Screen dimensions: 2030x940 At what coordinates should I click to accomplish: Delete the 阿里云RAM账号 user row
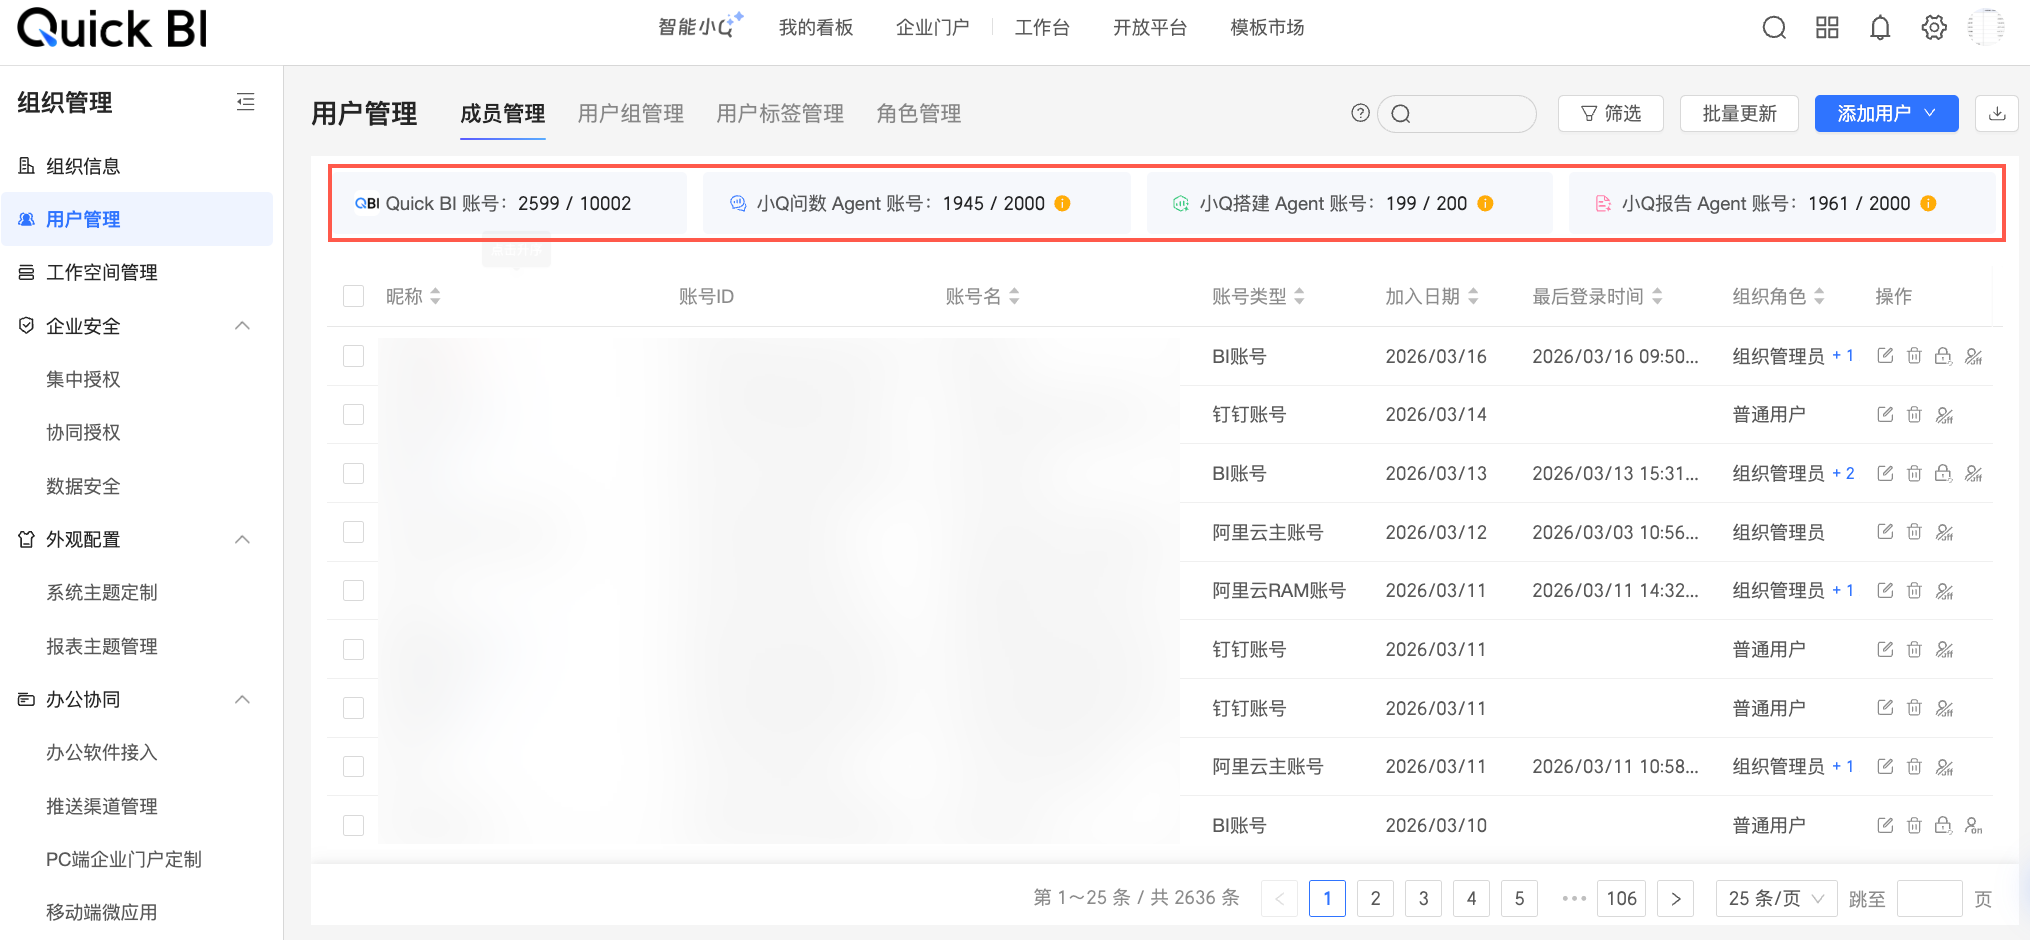pos(1914,591)
